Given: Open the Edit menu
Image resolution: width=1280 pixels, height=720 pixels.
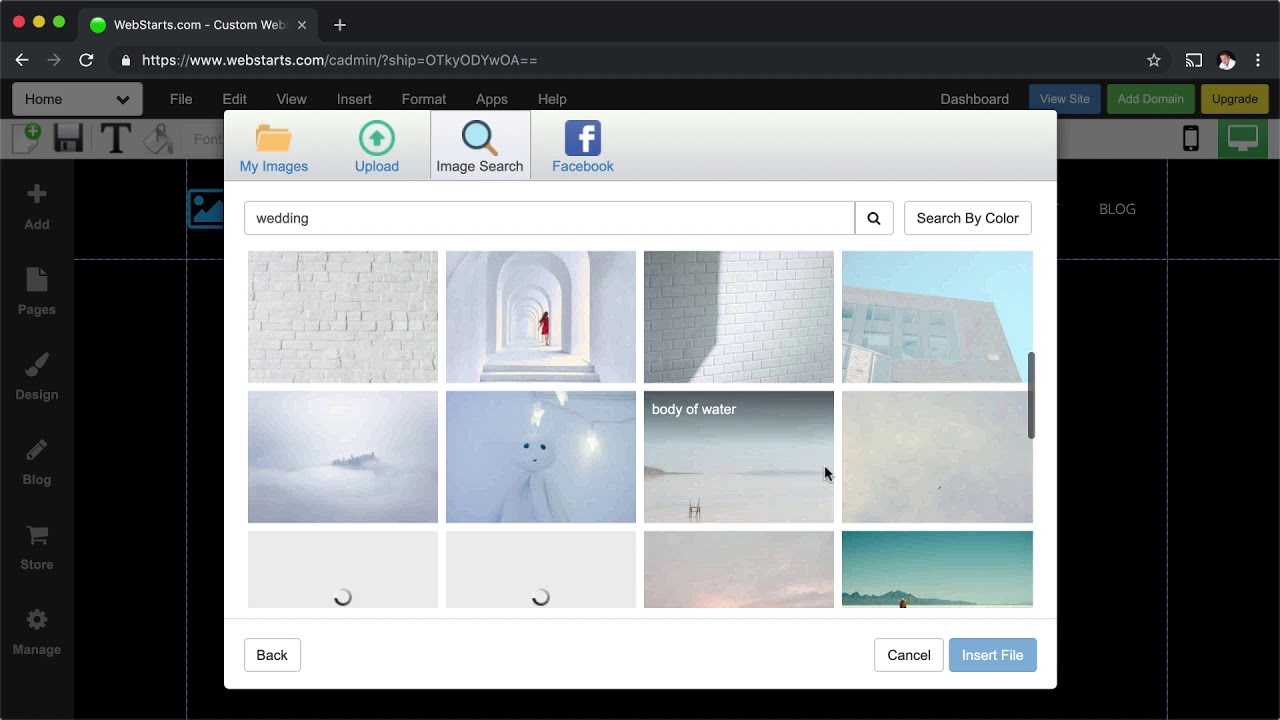Looking at the screenshot, I should (235, 99).
